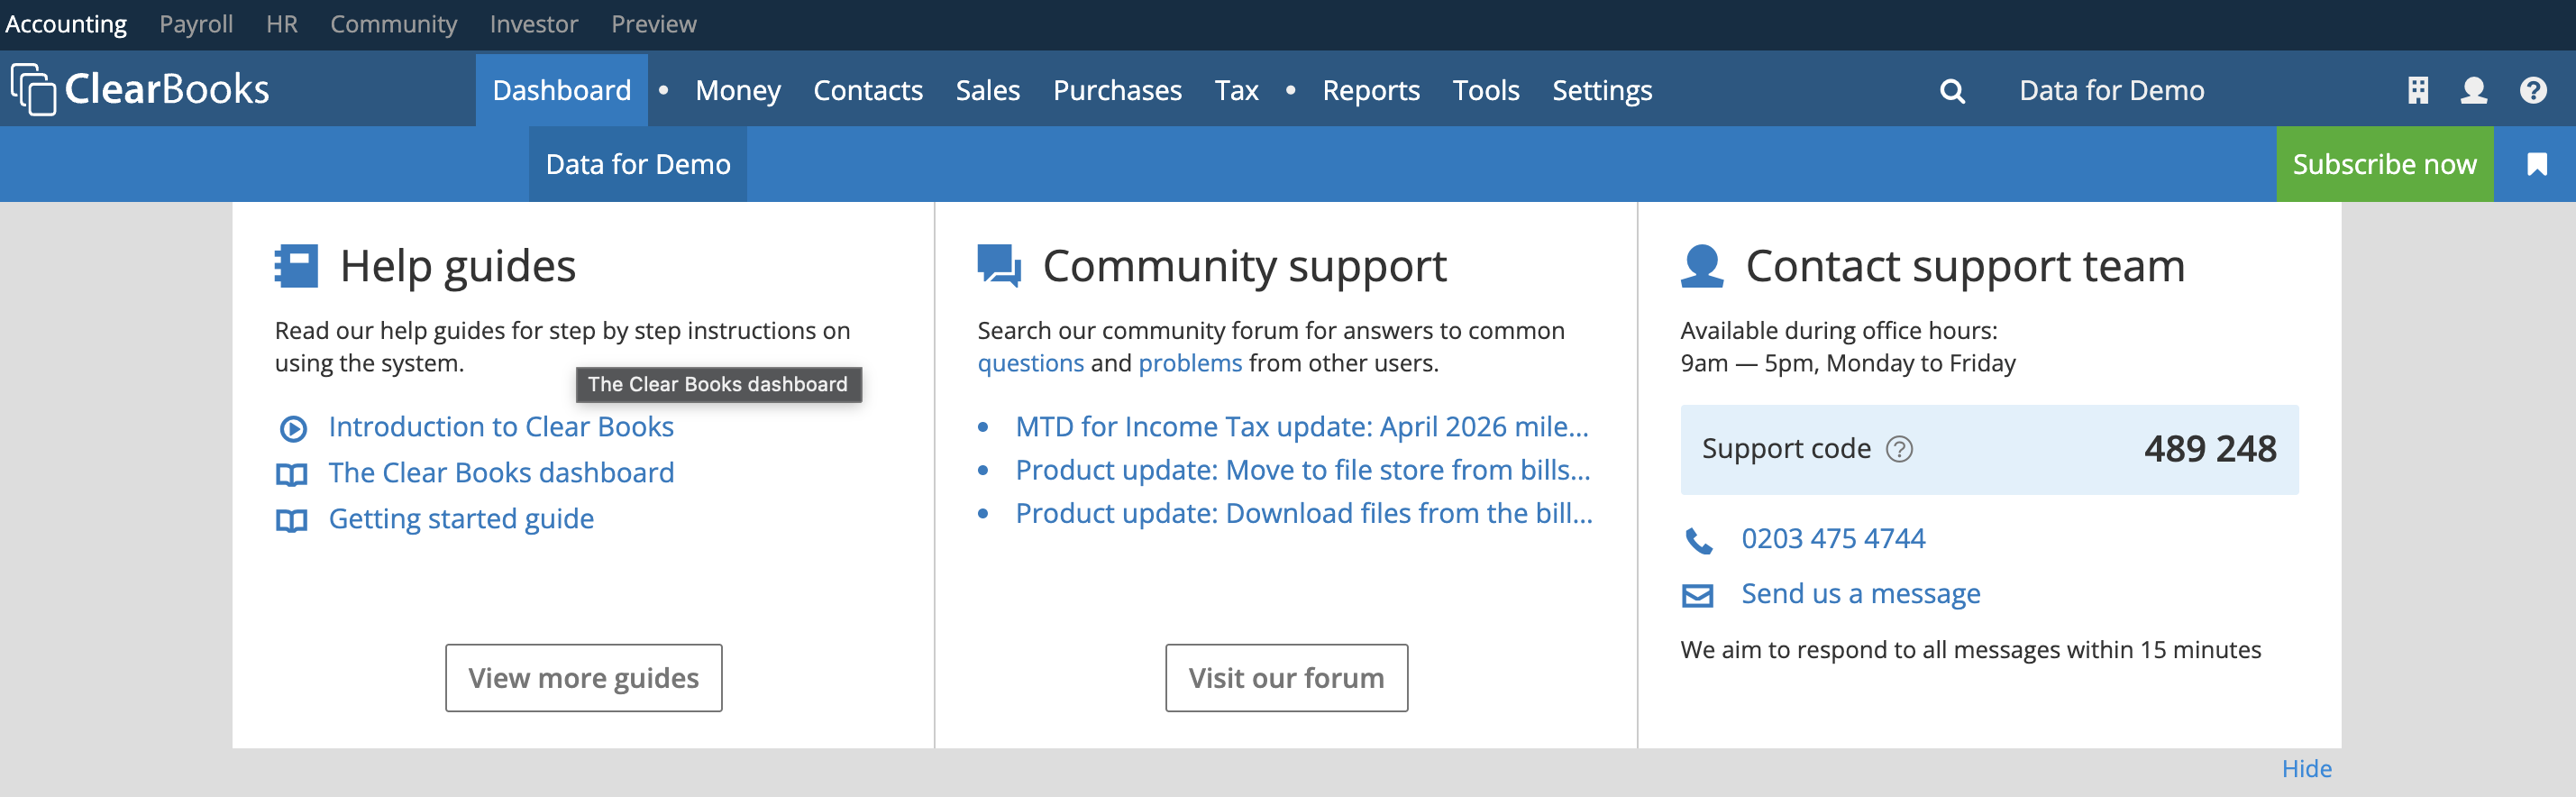Click the envelope icon by Send us a message
Screen dimensions: 2576x797
click(1698, 596)
